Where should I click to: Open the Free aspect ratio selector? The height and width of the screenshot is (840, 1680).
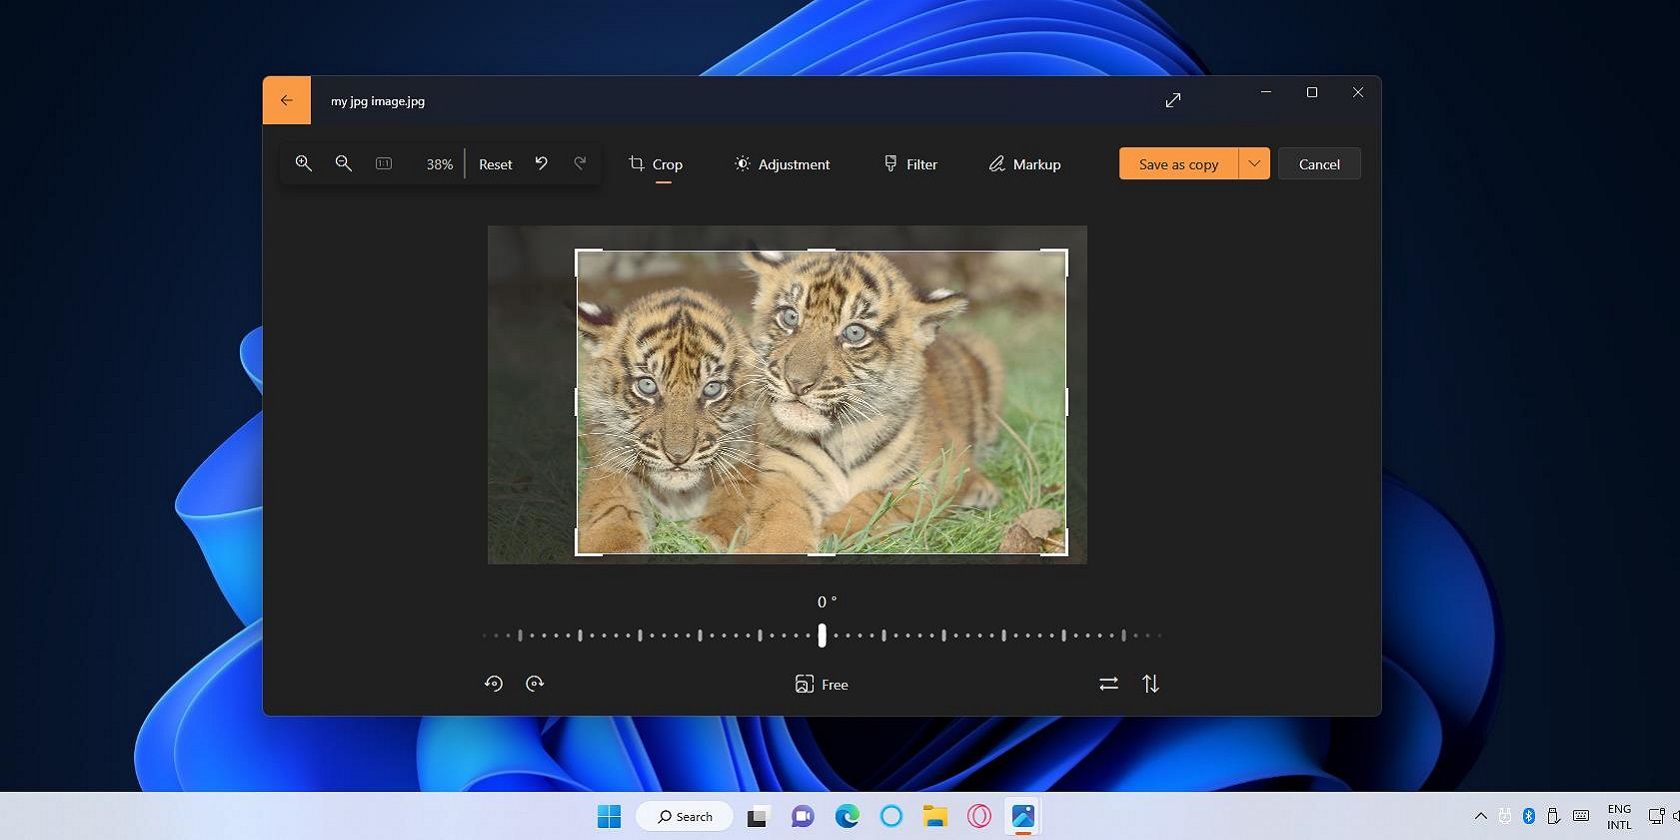(821, 684)
